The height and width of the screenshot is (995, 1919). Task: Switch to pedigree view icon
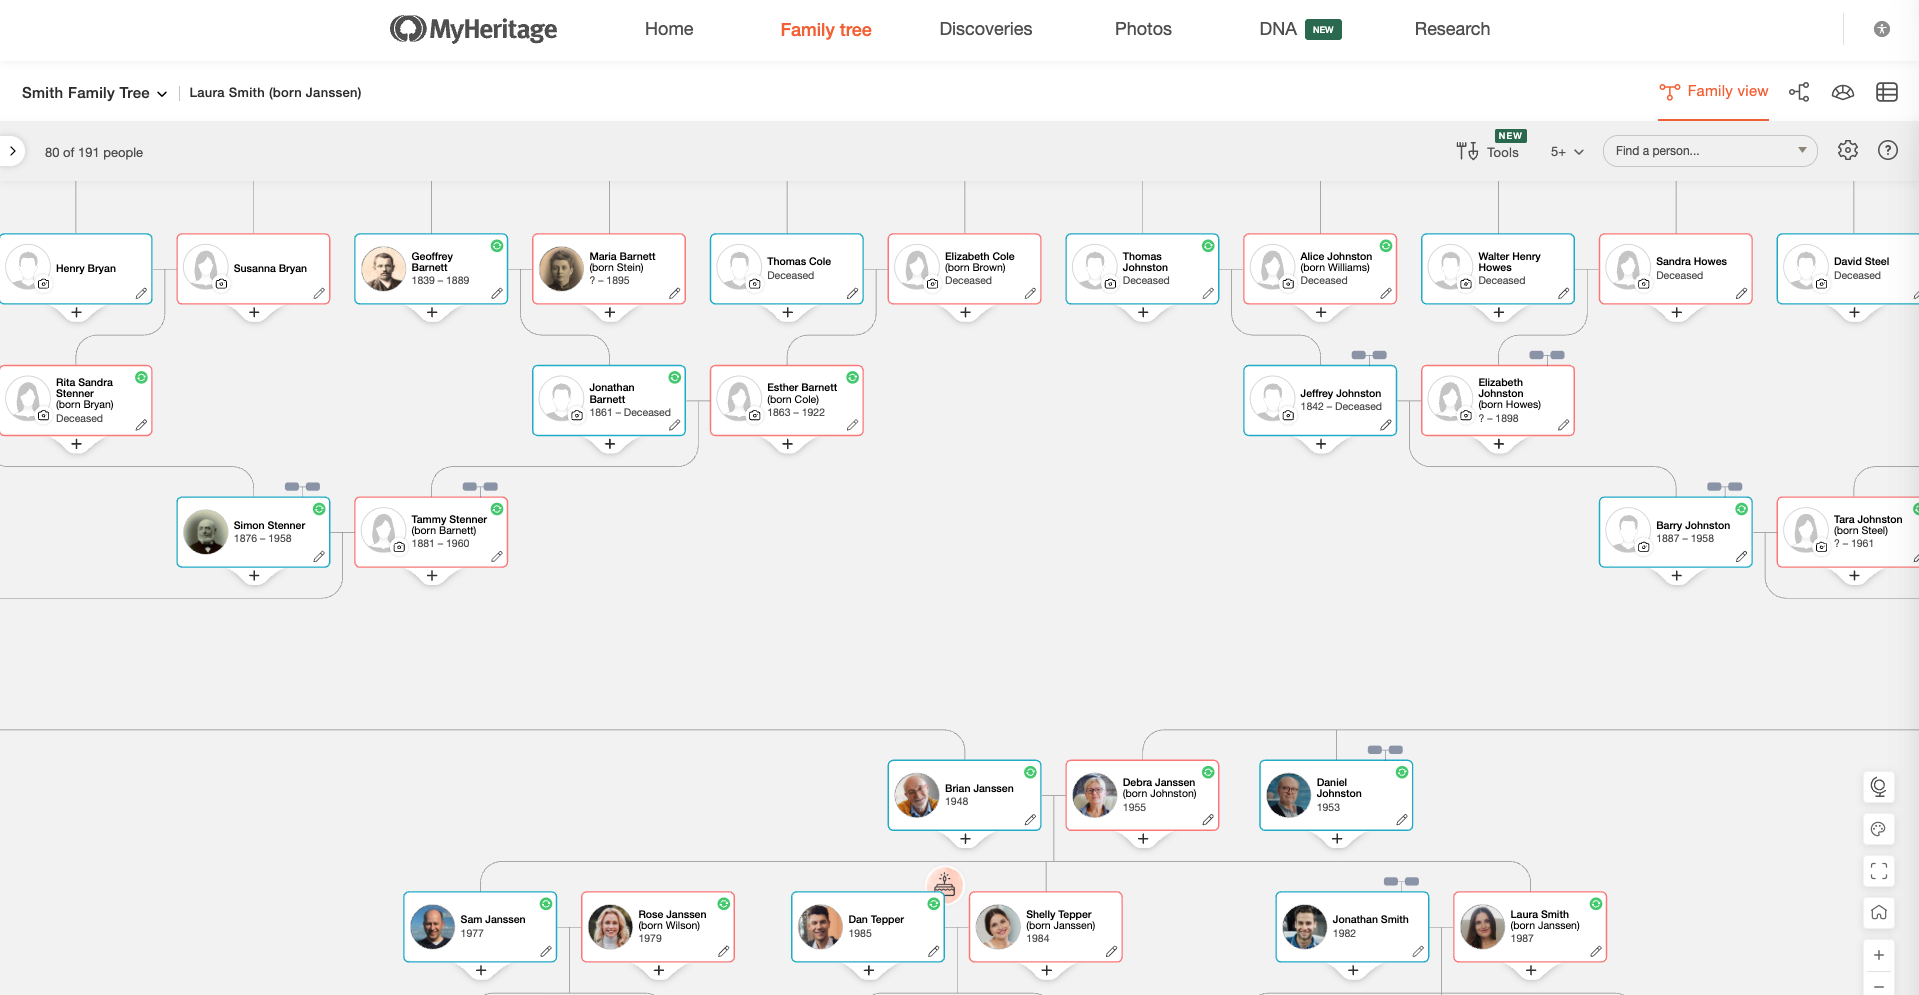(x=1799, y=92)
